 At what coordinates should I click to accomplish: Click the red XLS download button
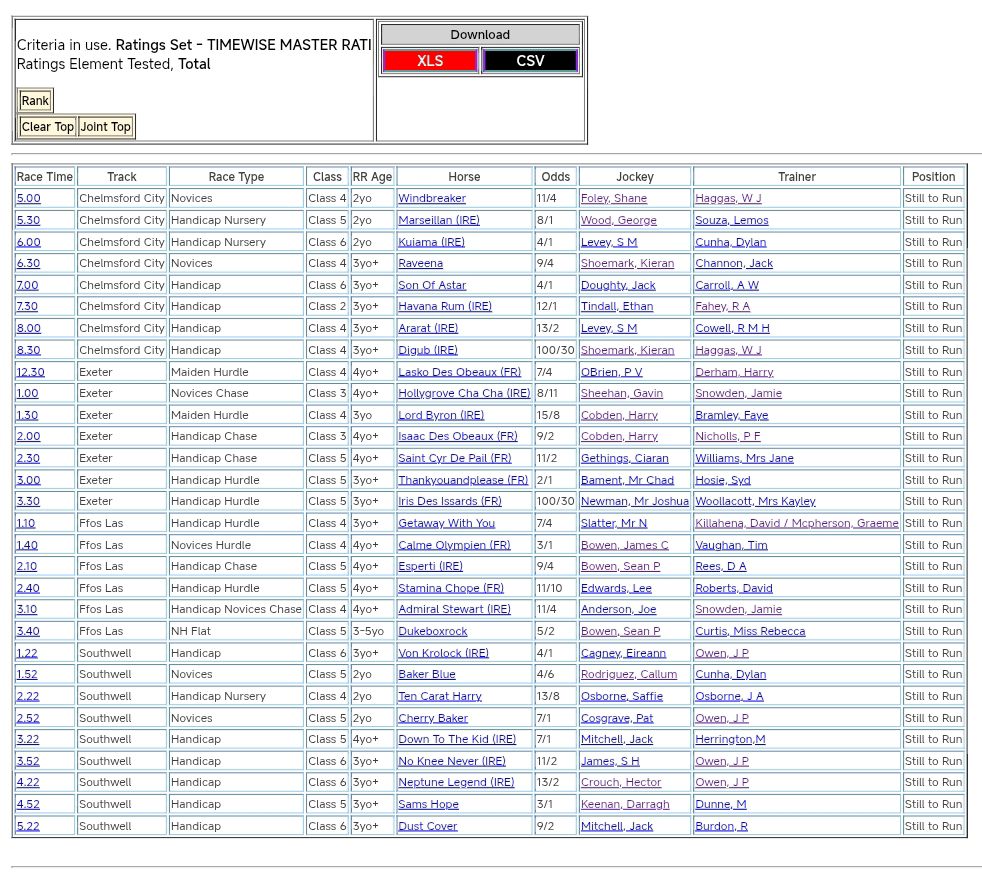pyautogui.click(x=430, y=61)
